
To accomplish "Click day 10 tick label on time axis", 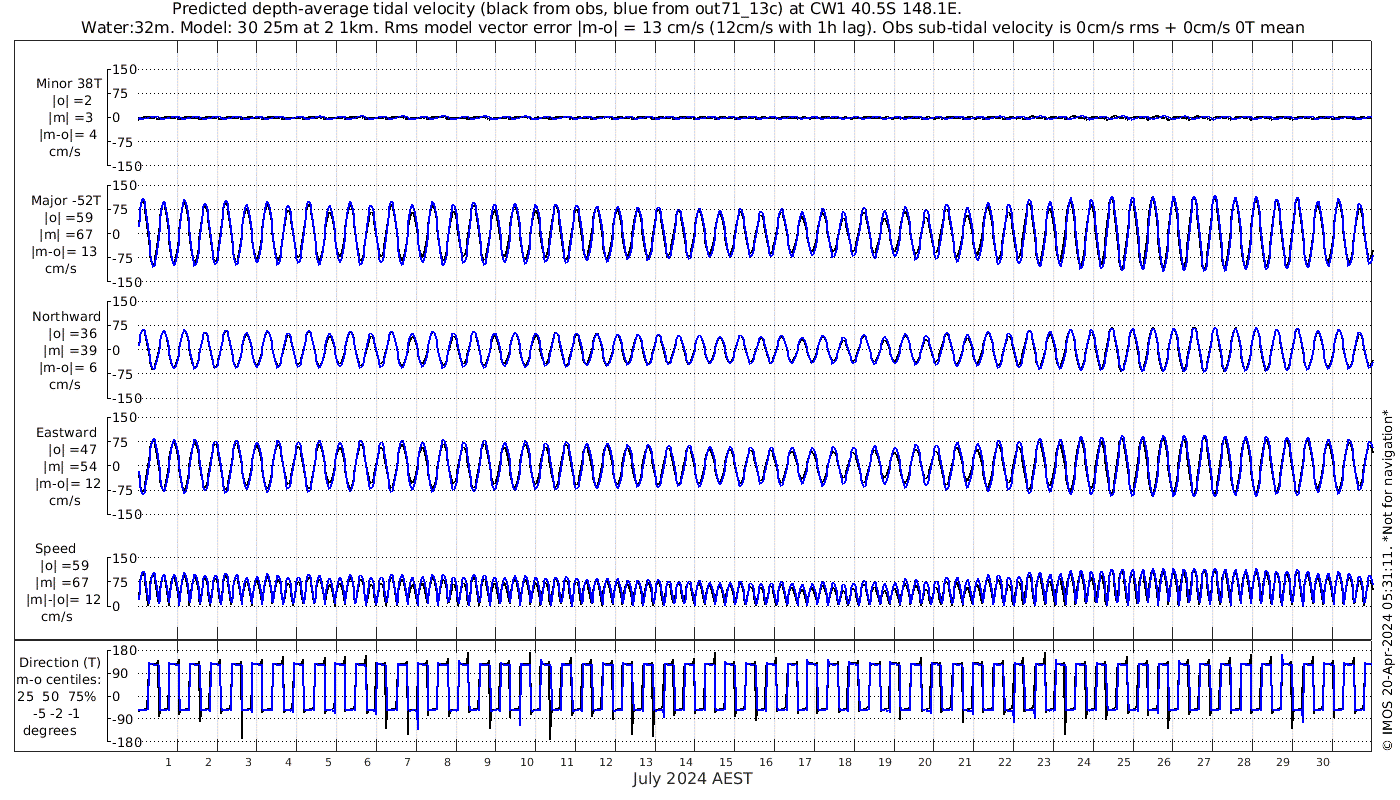I will coord(527,763).
